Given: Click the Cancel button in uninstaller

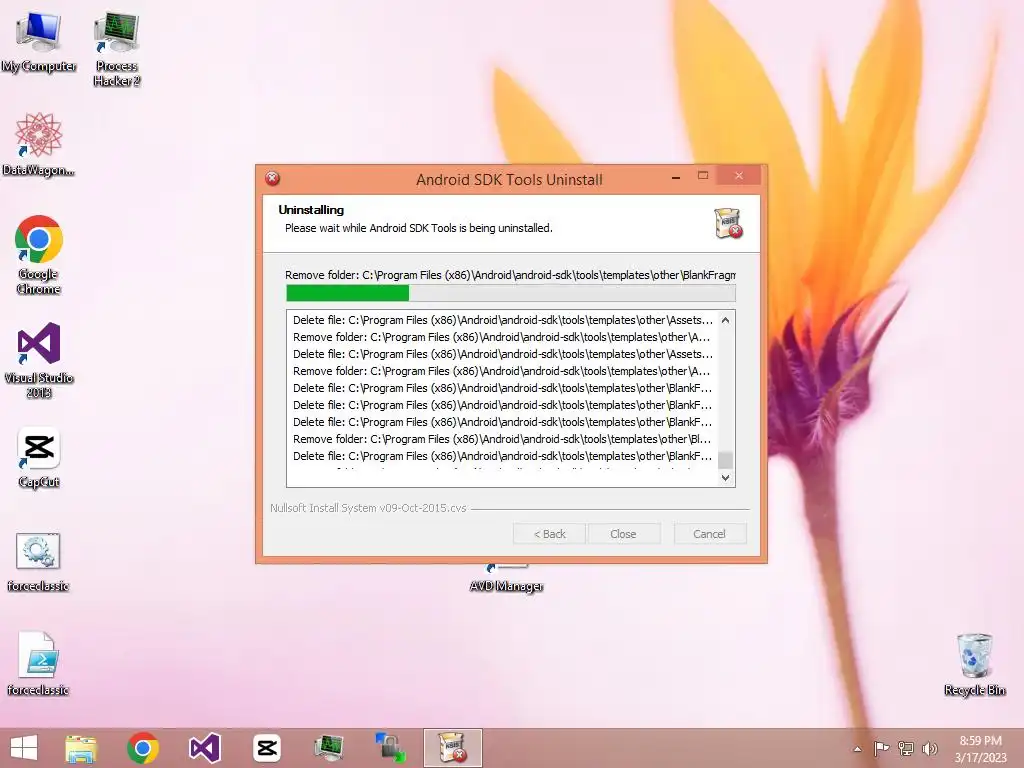Looking at the screenshot, I should coord(709,534).
